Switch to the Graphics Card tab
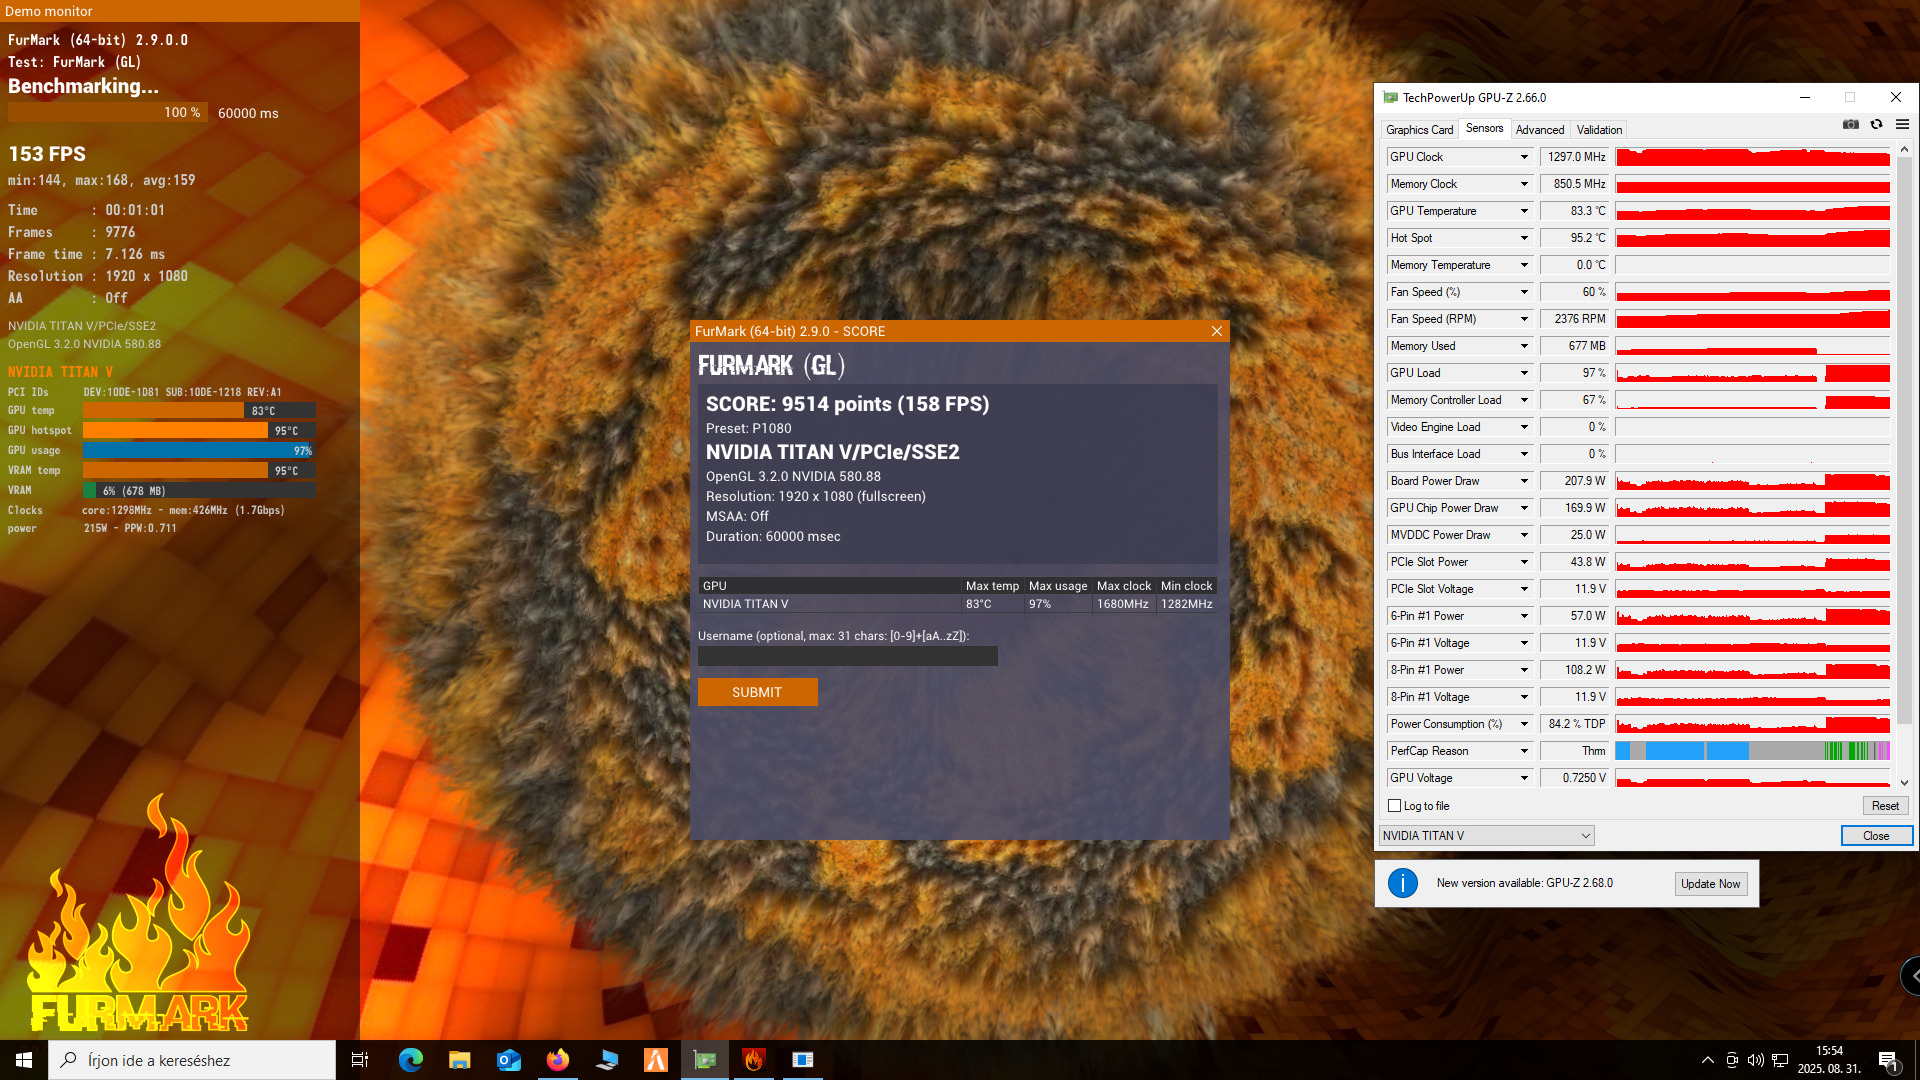This screenshot has width=1920, height=1080. [x=1419, y=130]
